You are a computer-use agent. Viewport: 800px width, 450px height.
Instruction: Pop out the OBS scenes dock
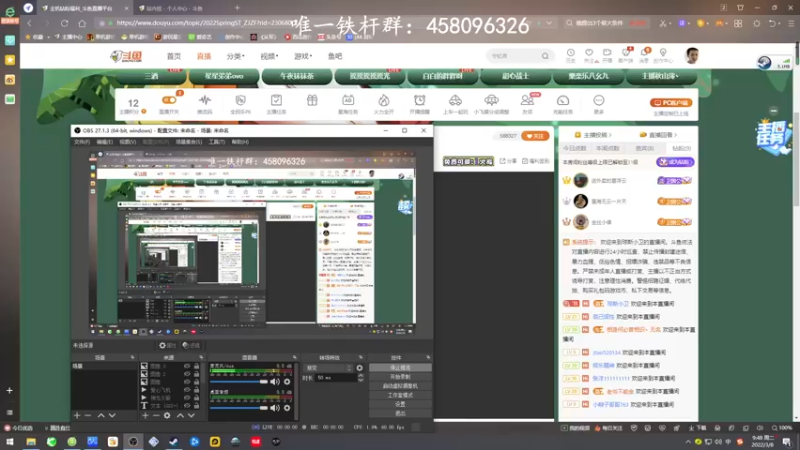[x=133, y=358]
